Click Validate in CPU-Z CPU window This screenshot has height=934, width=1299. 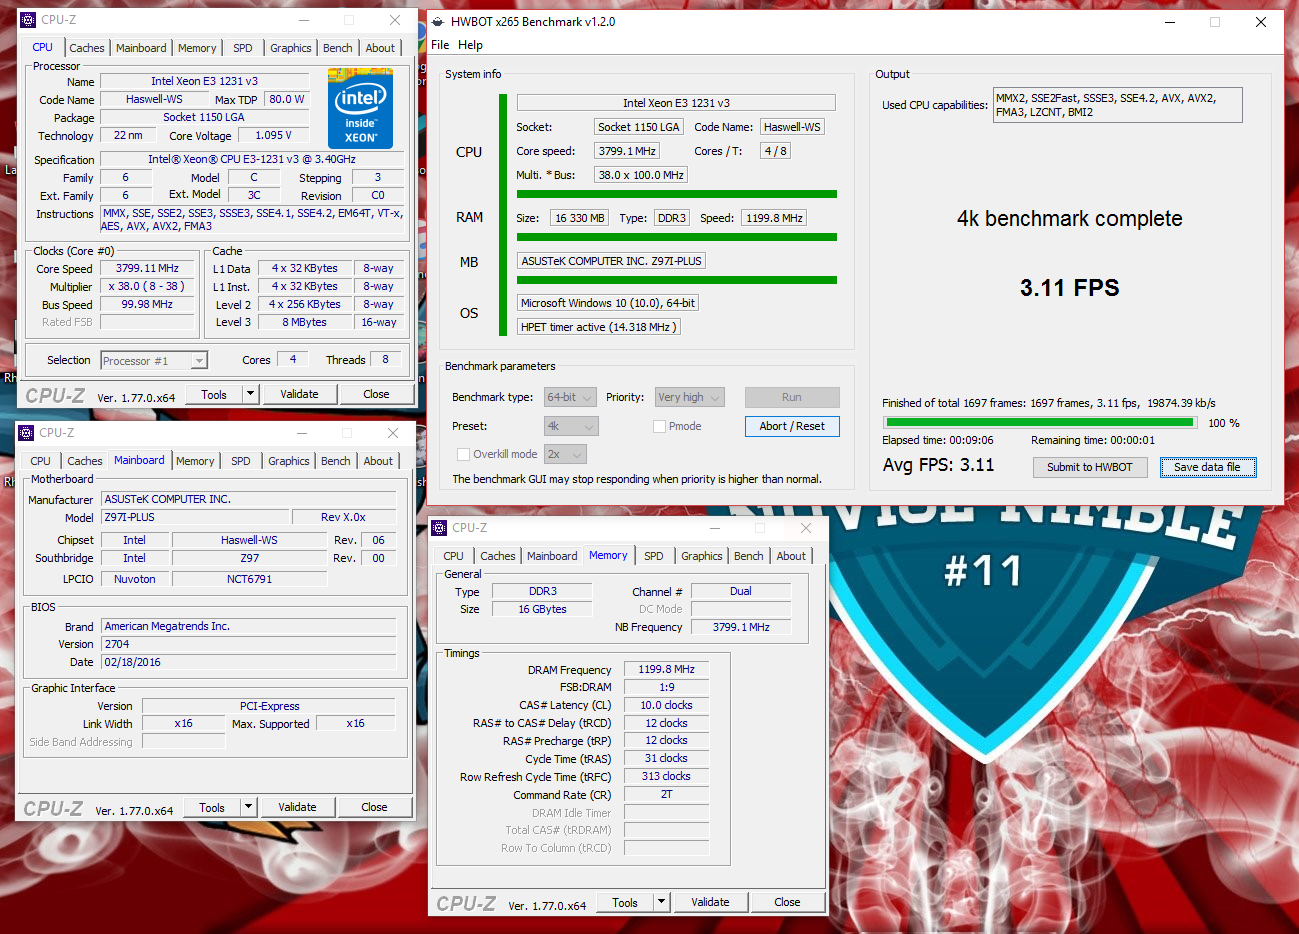299,394
